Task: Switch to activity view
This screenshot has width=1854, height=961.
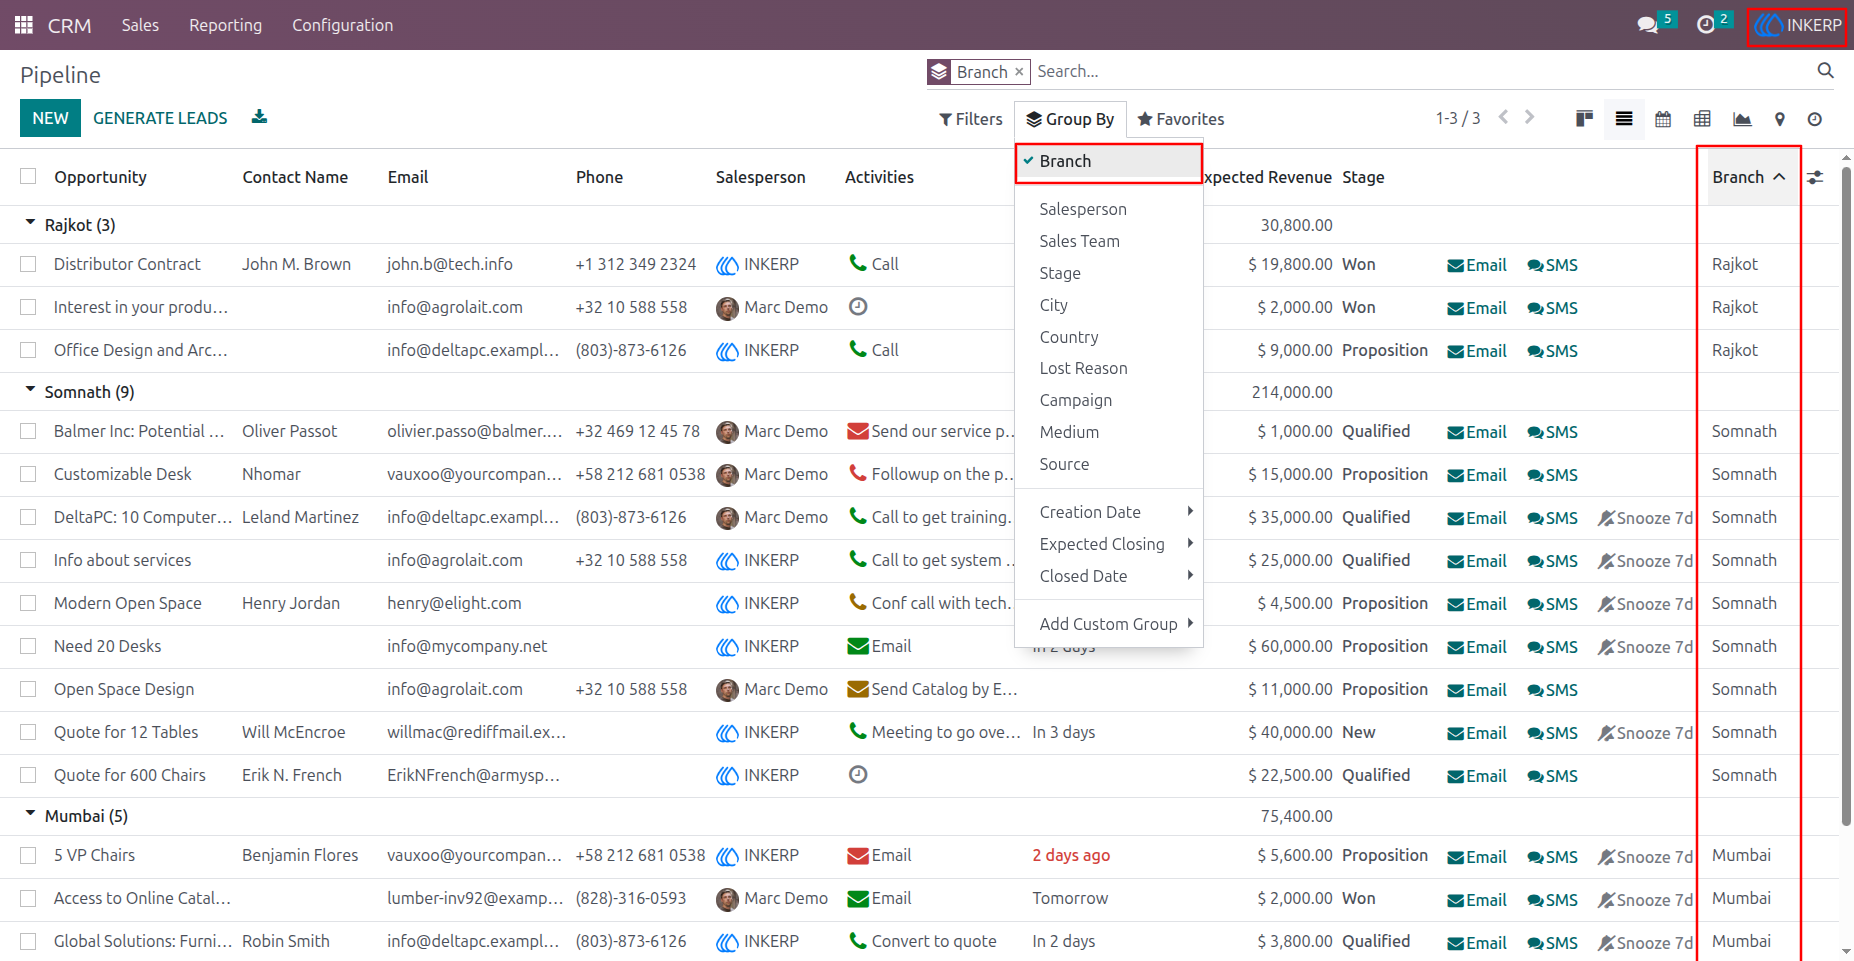Action: point(1815,119)
